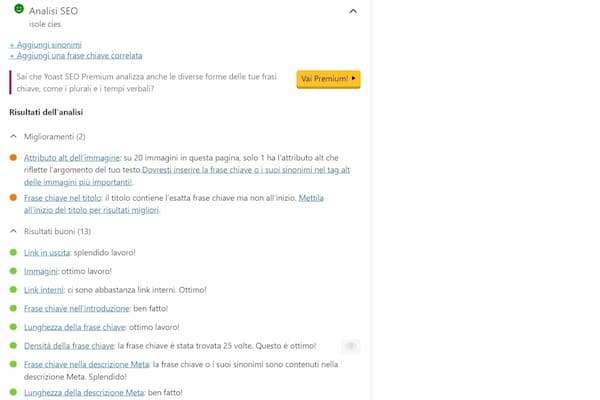
Task: Click orange bullet next to Frase chiave nel titolo
Action: pos(13,199)
